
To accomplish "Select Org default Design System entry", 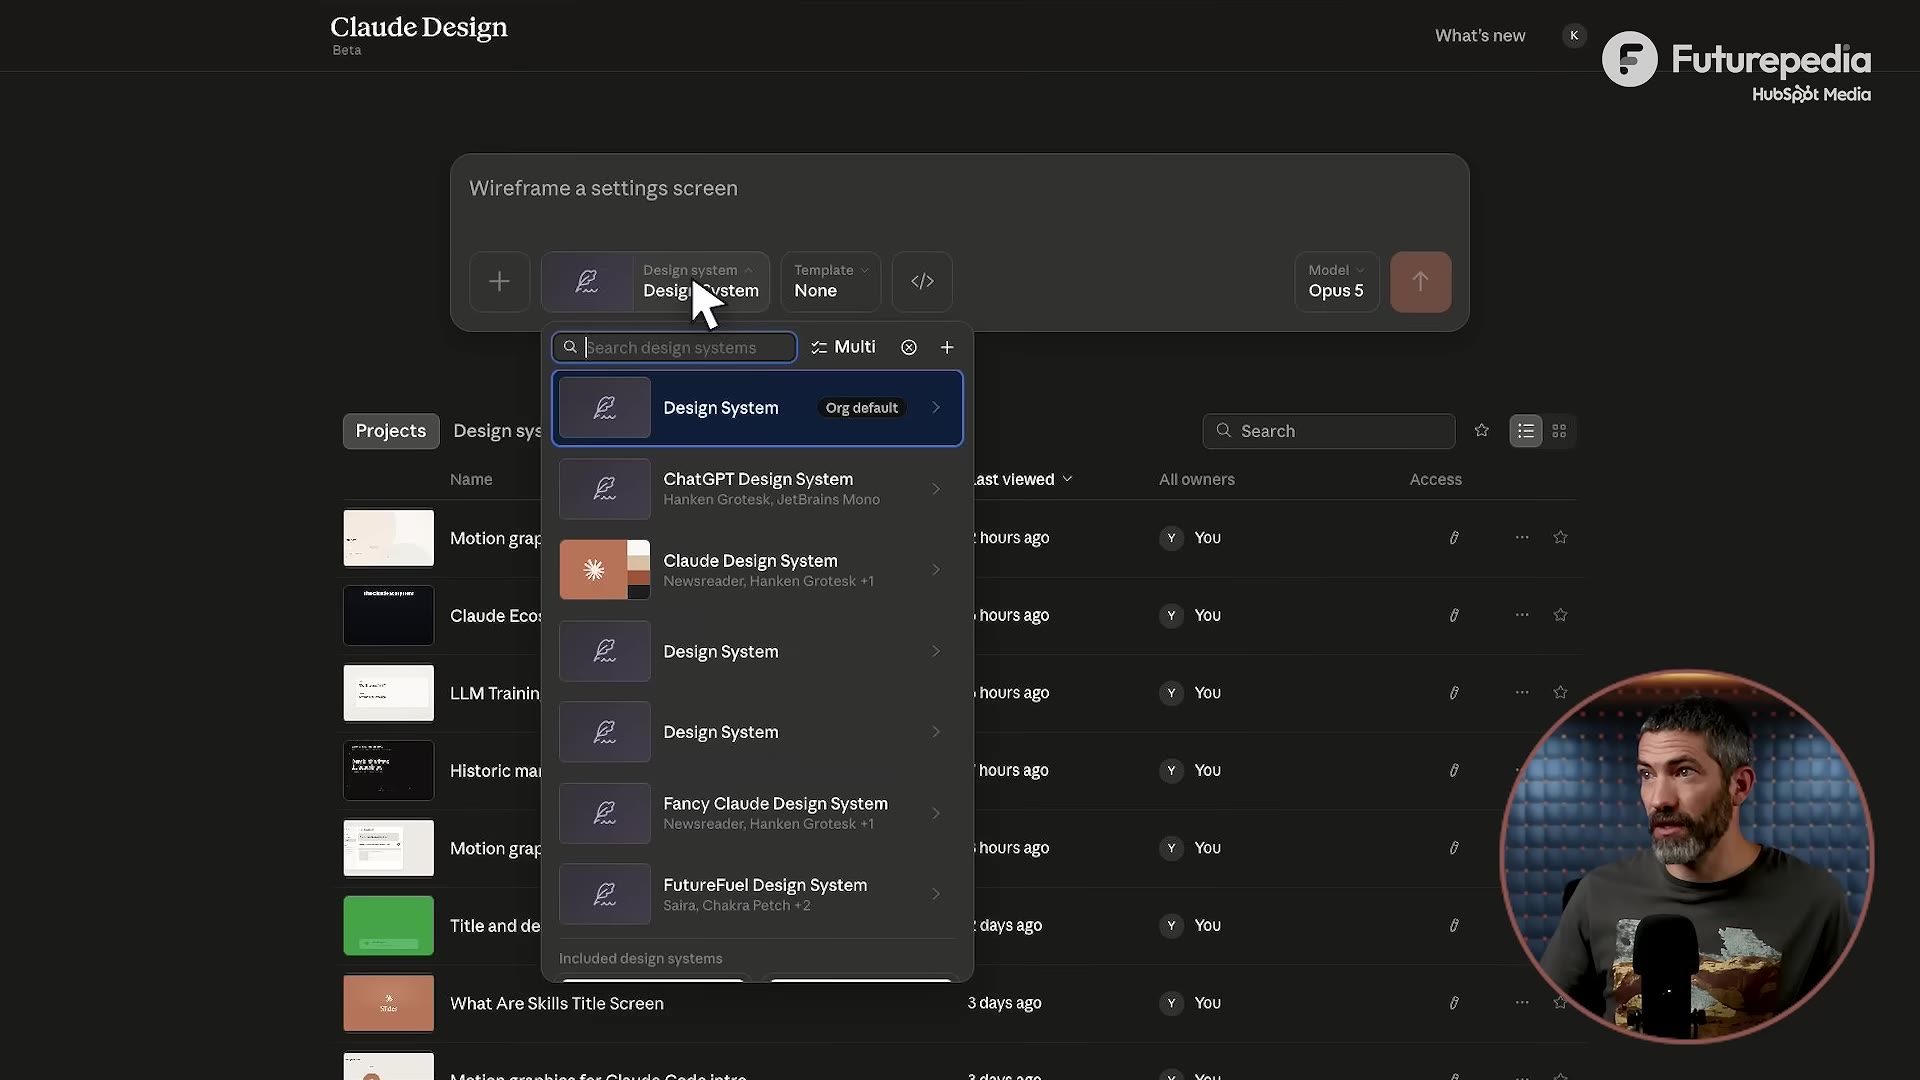I will (x=757, y=408).
